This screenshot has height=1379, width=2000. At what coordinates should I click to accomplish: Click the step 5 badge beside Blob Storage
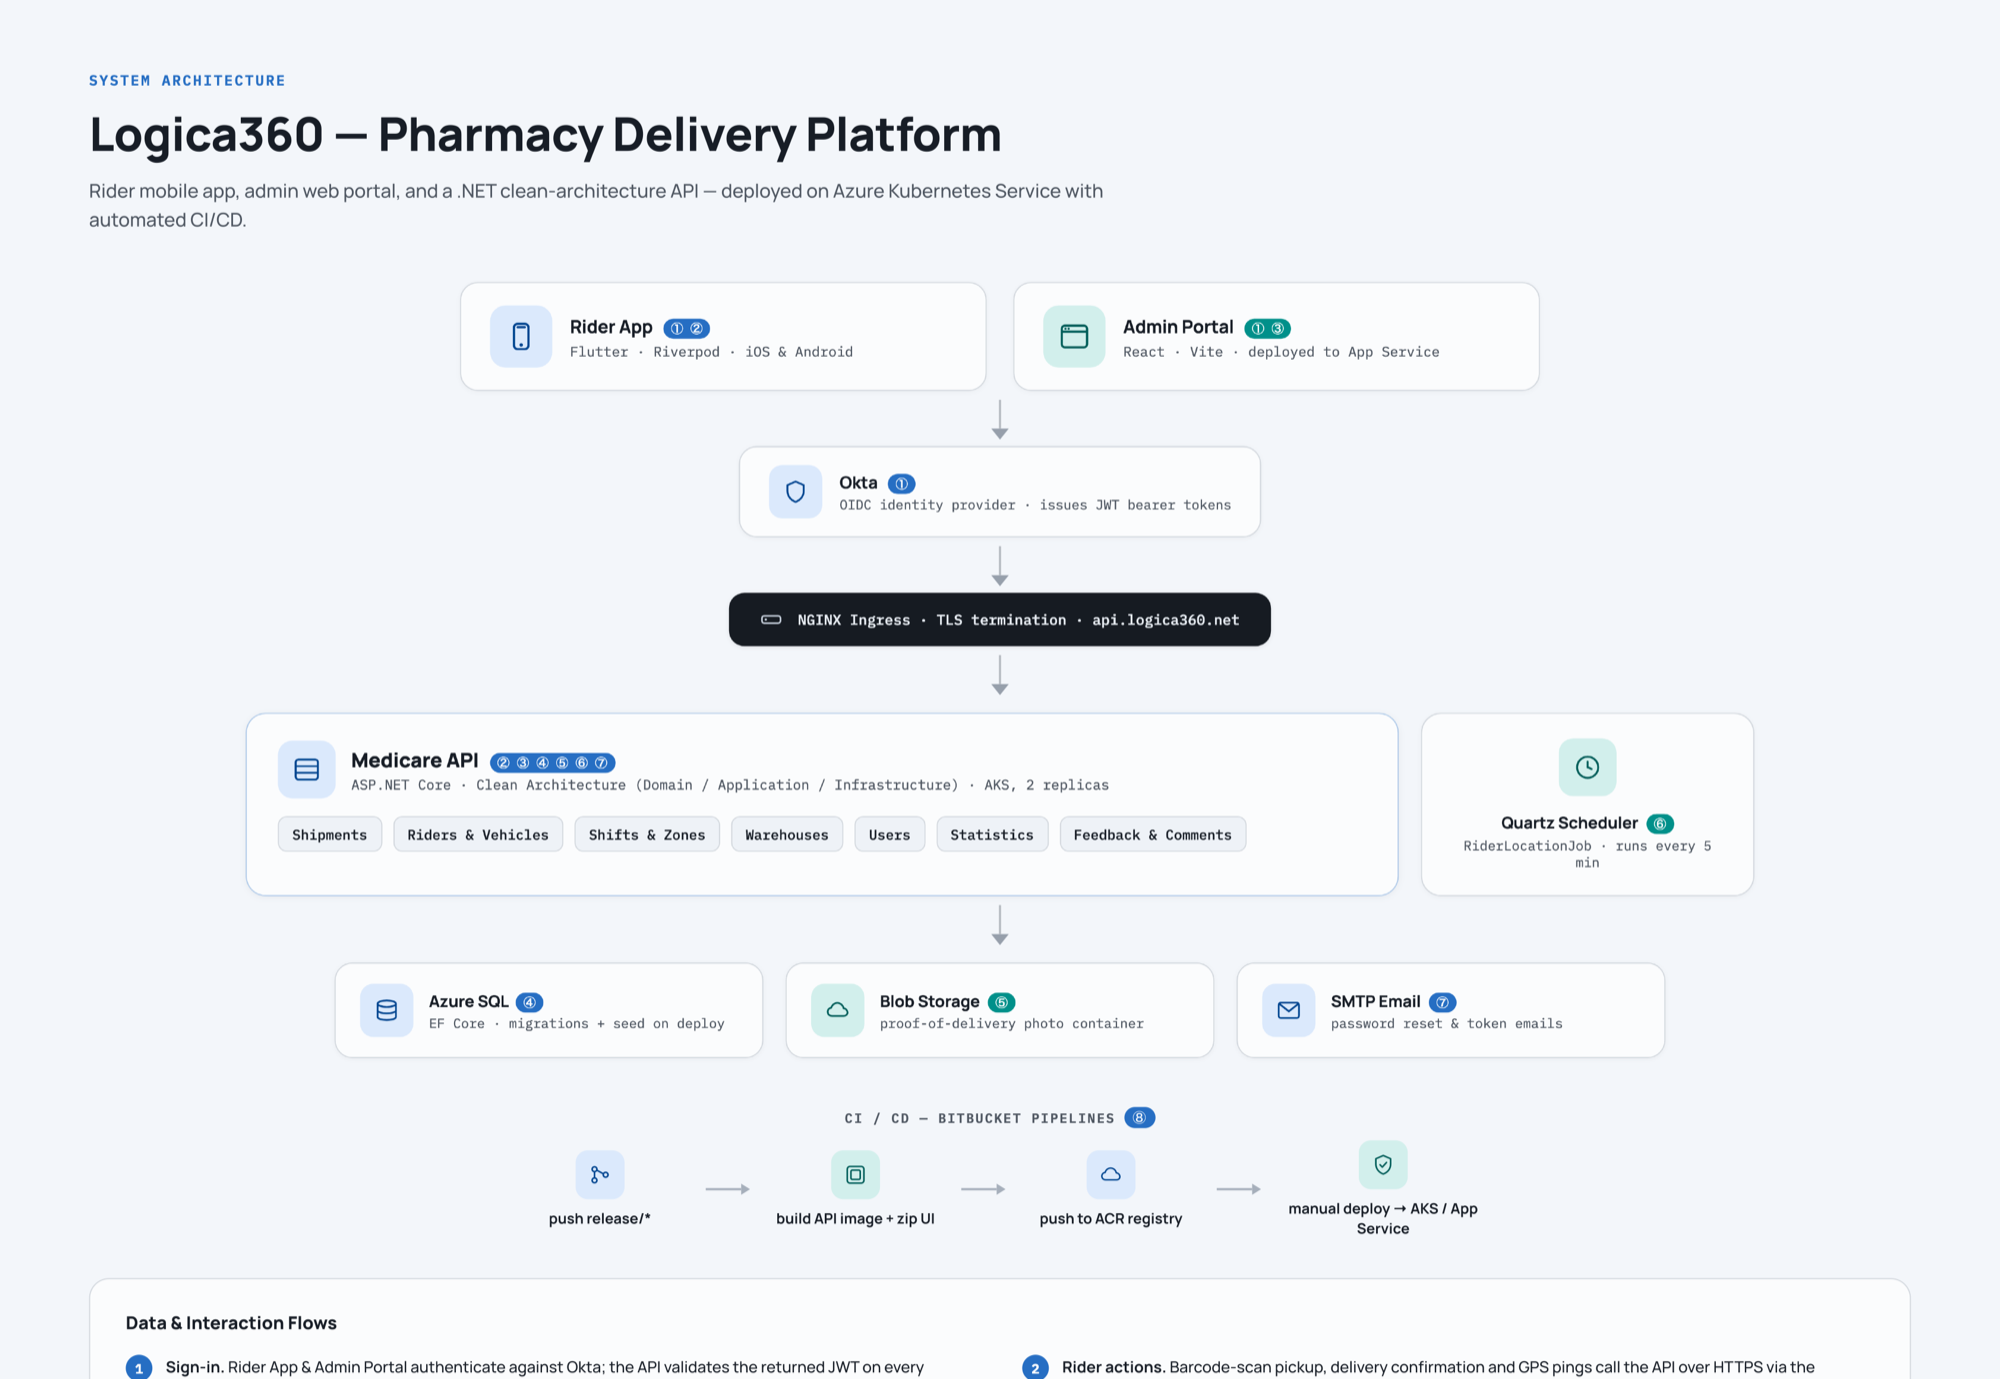[x=1002, y=1002]
